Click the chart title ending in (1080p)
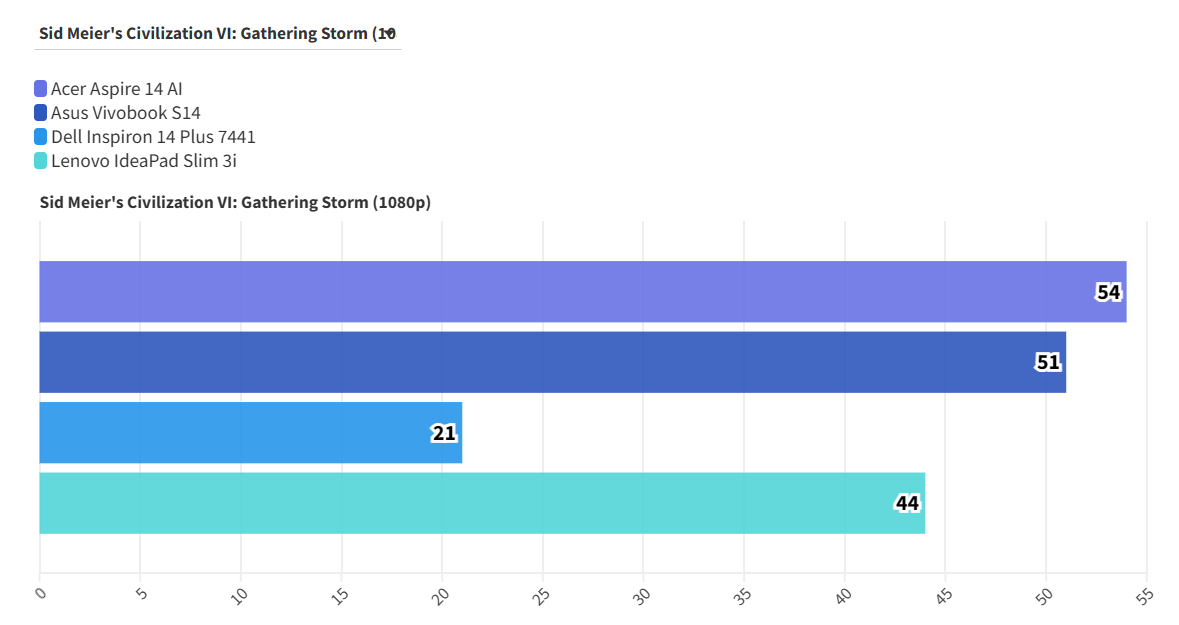 pyautogui.click(x=235, y=202)
